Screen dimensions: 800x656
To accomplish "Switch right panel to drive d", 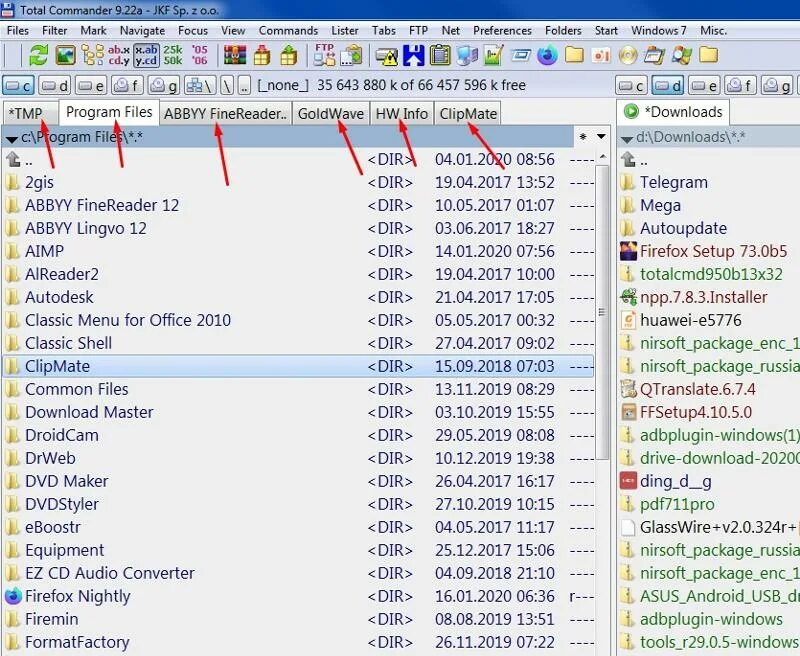I will tap(668, 86).
